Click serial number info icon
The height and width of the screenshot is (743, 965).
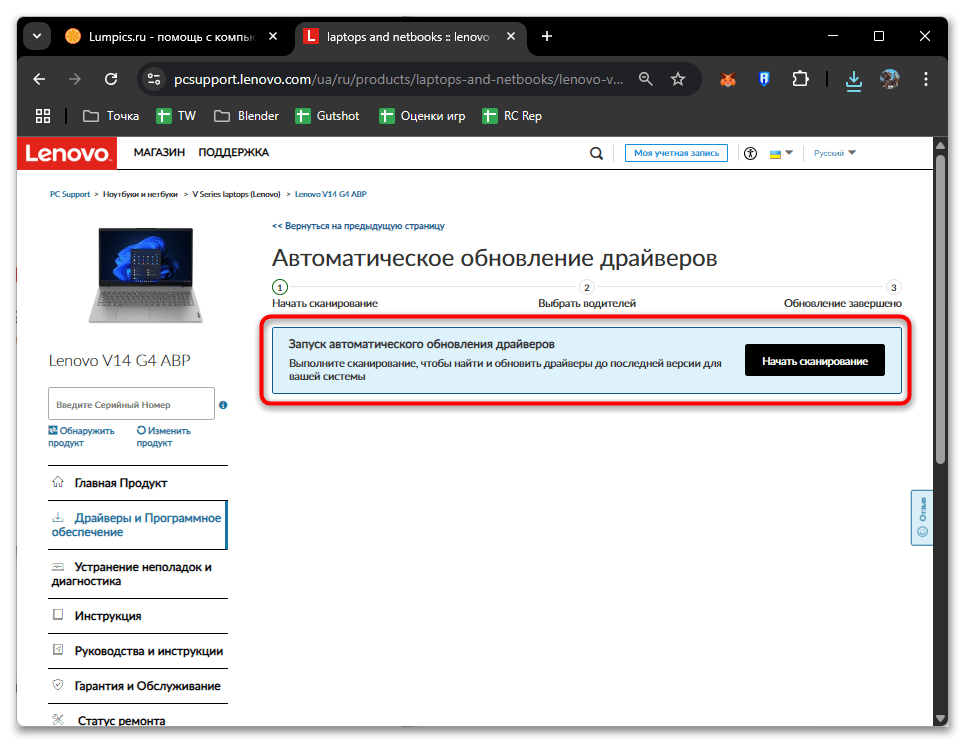point(223,404)
